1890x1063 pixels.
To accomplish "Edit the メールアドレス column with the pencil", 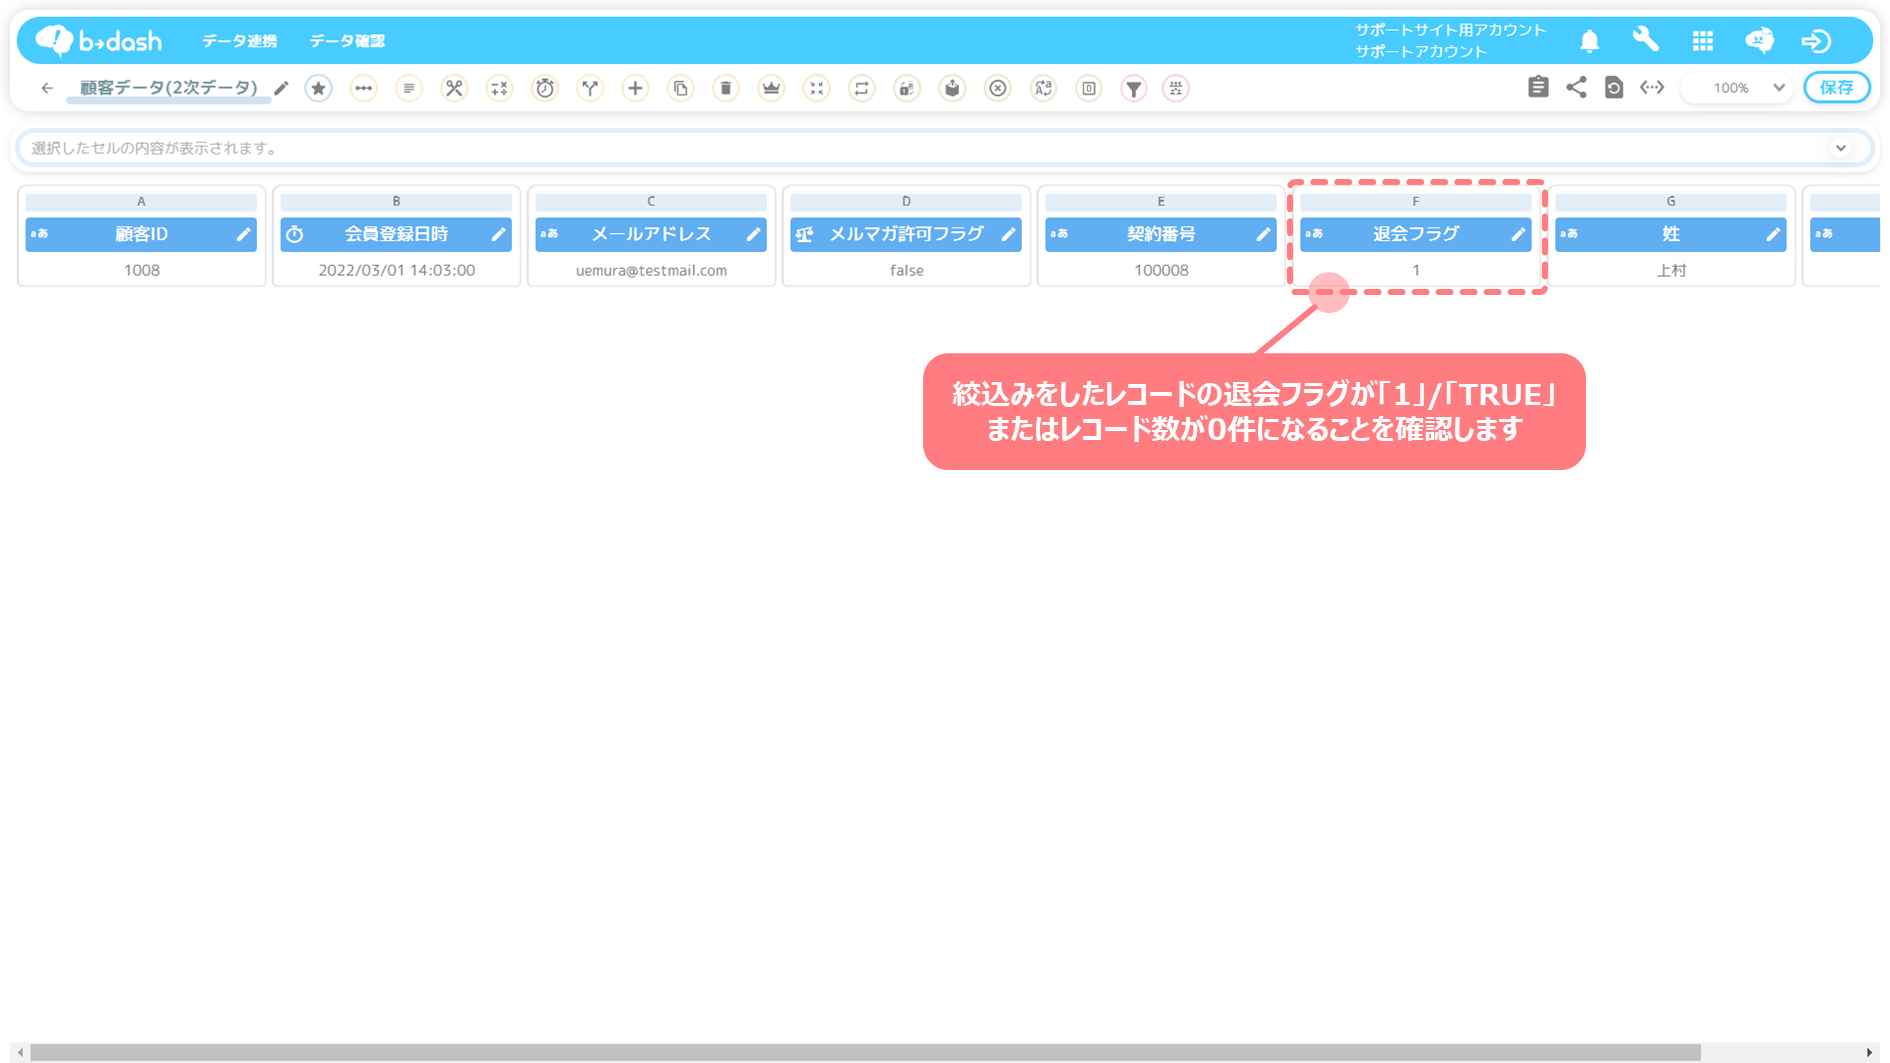I will [x=753, y=234].
